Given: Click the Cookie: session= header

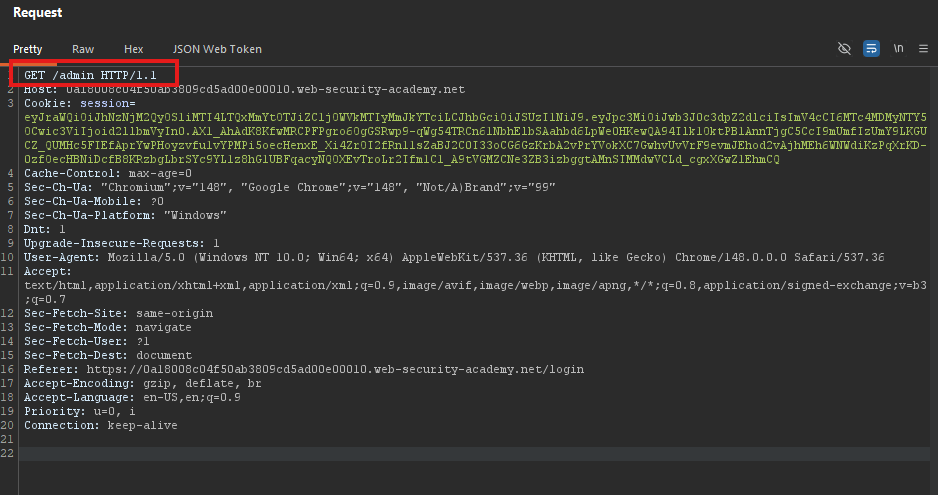Looking at the screenshot, I should click(80, 103).
